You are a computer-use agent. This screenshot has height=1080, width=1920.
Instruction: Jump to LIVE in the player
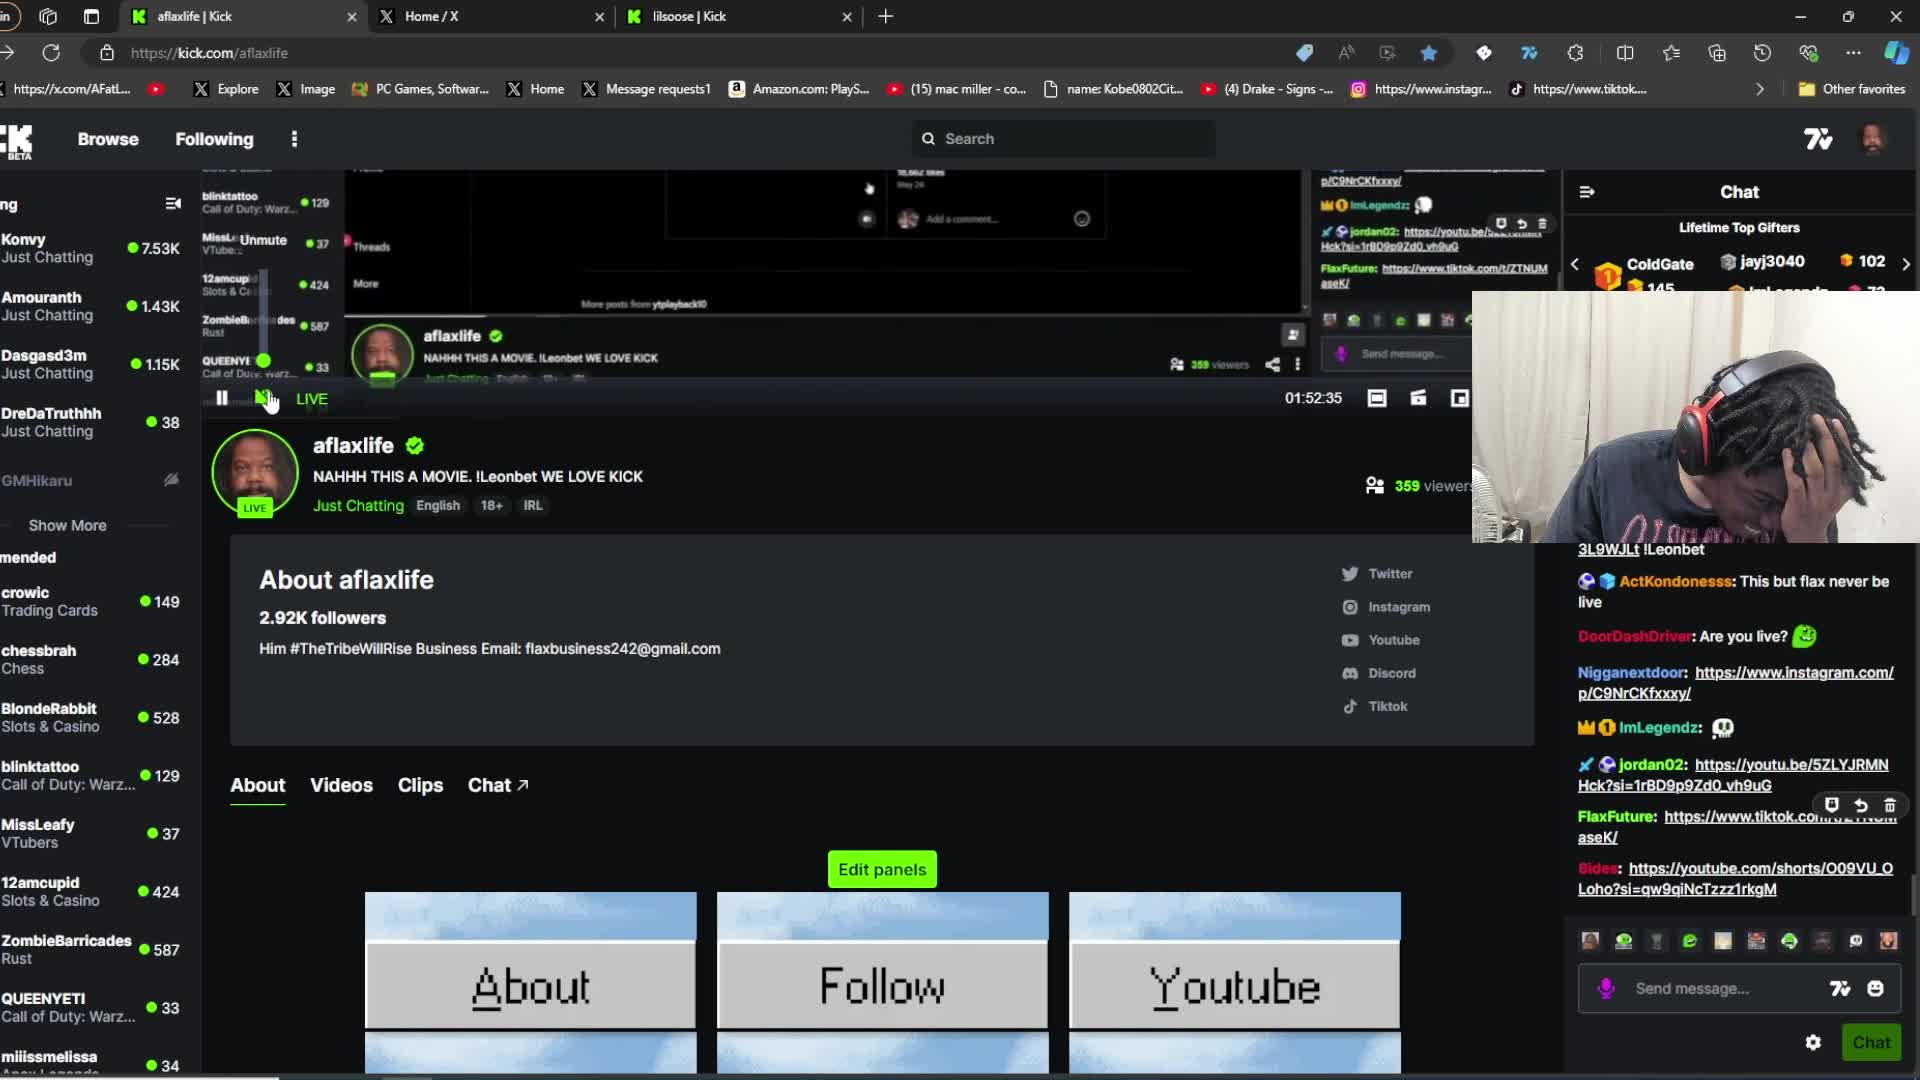(x=311, y=399)
